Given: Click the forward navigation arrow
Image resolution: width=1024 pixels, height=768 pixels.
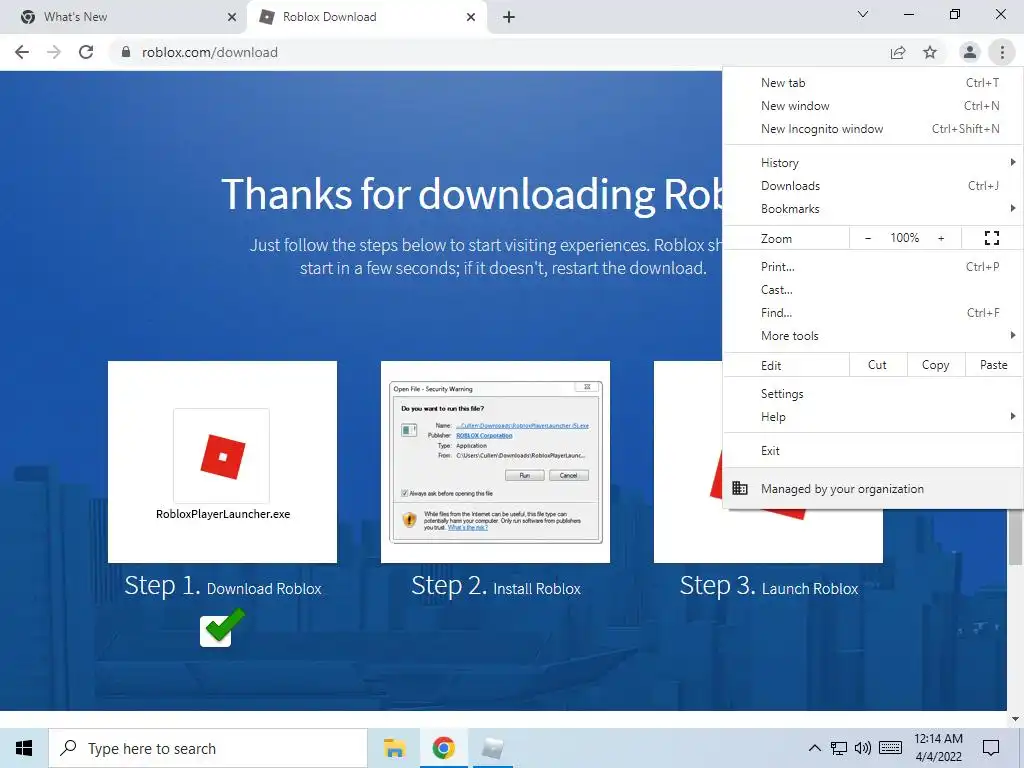Looking at the screenshot, I should (54, 52).
